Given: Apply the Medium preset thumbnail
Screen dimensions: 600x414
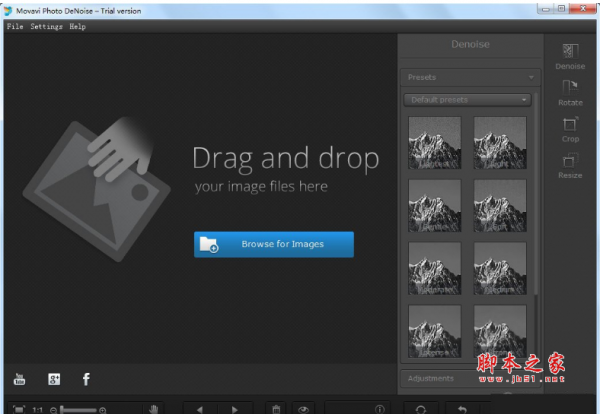Looking at the screenshot, I should click(500, 268).
